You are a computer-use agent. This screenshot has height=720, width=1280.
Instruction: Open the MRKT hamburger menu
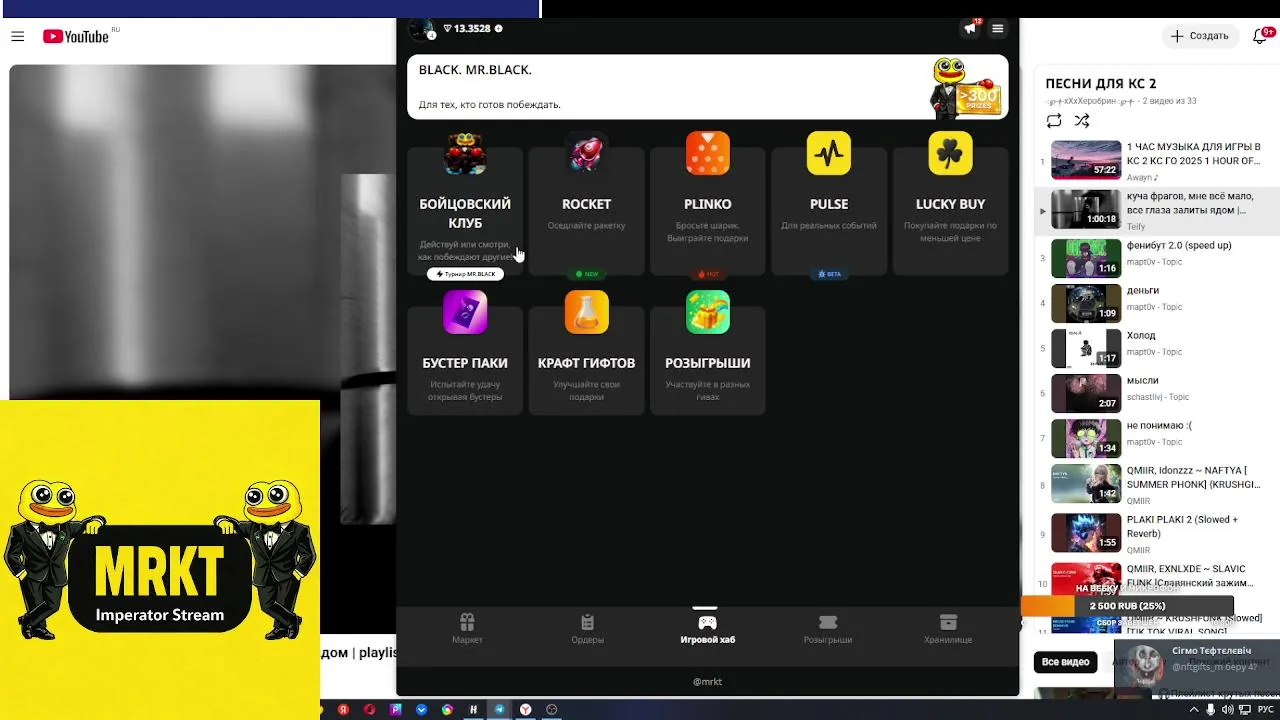tap(997, 28)
